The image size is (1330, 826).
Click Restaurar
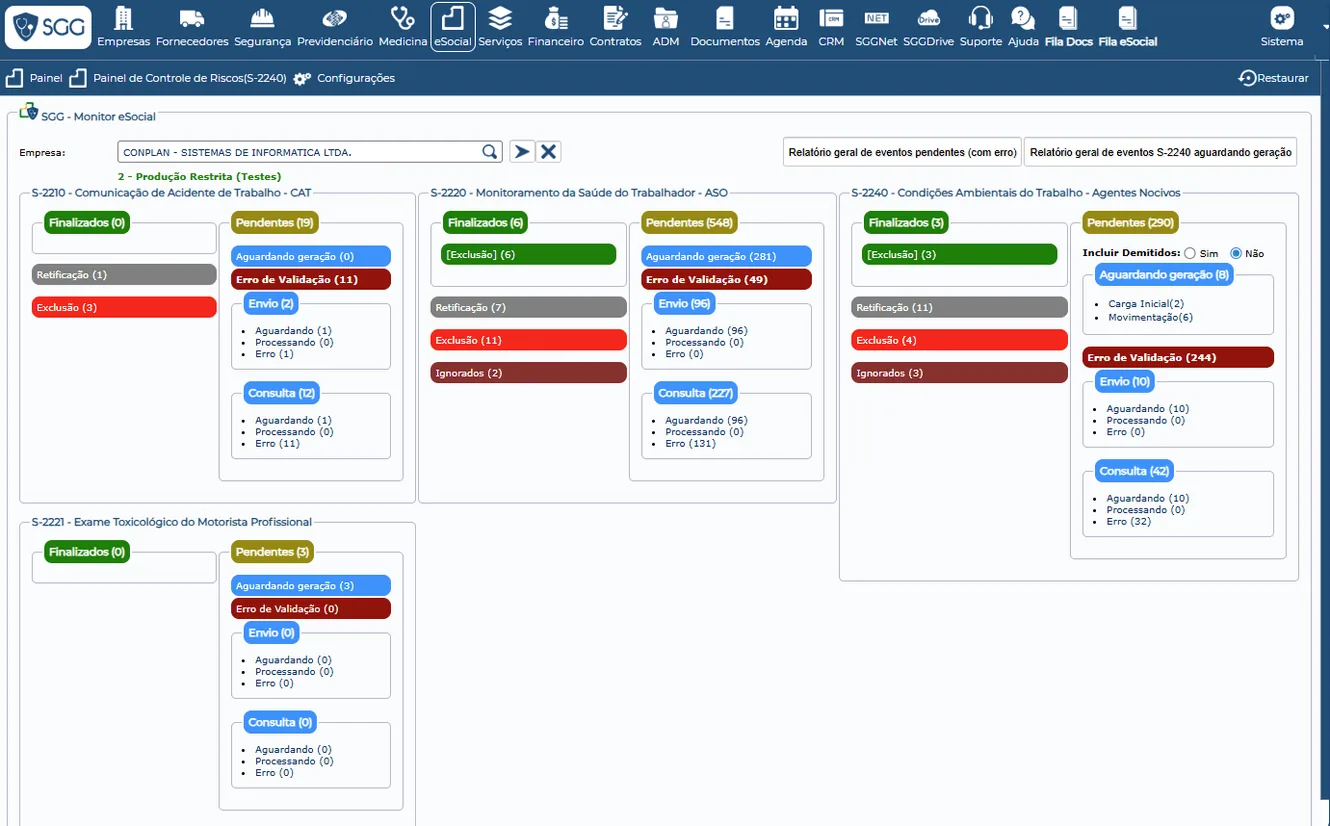coord(1273,78)
